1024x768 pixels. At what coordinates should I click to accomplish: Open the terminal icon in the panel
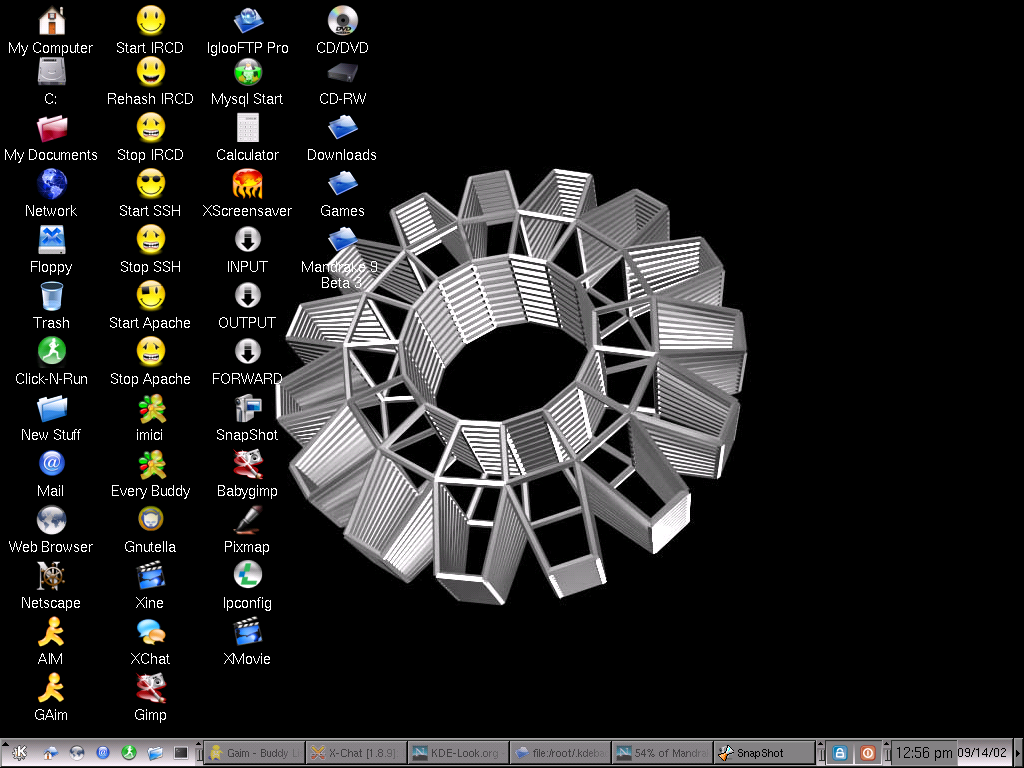(181, 753)
